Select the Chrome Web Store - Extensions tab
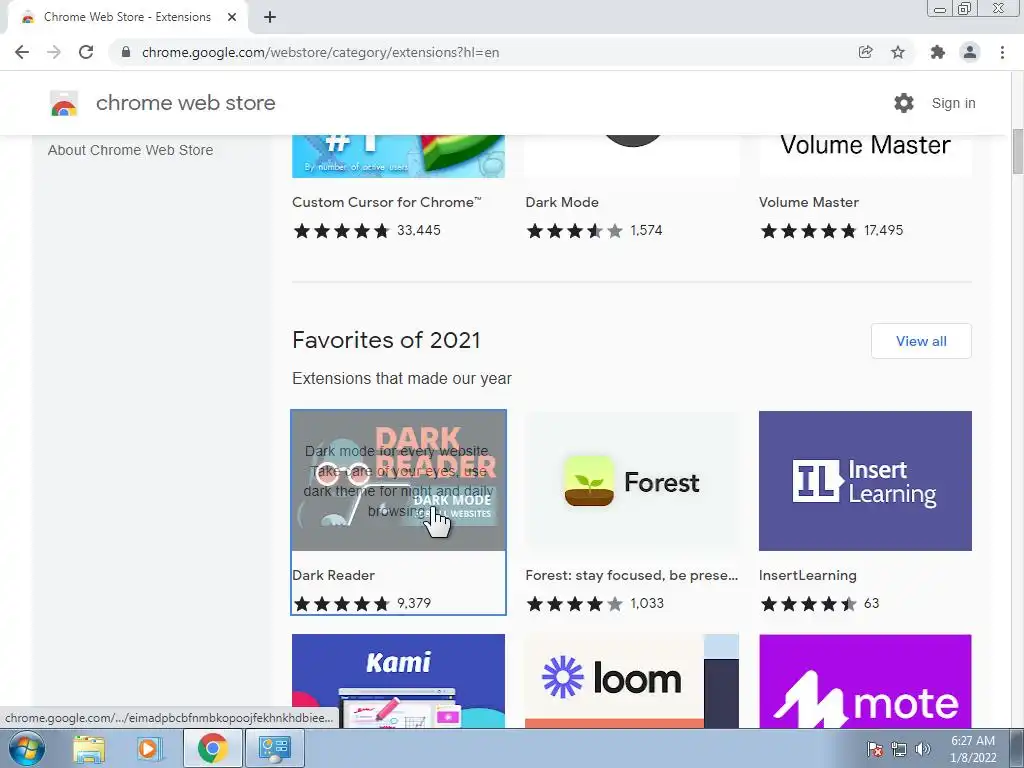Viewport: 1024px width, 768px height. pos(127,17)
